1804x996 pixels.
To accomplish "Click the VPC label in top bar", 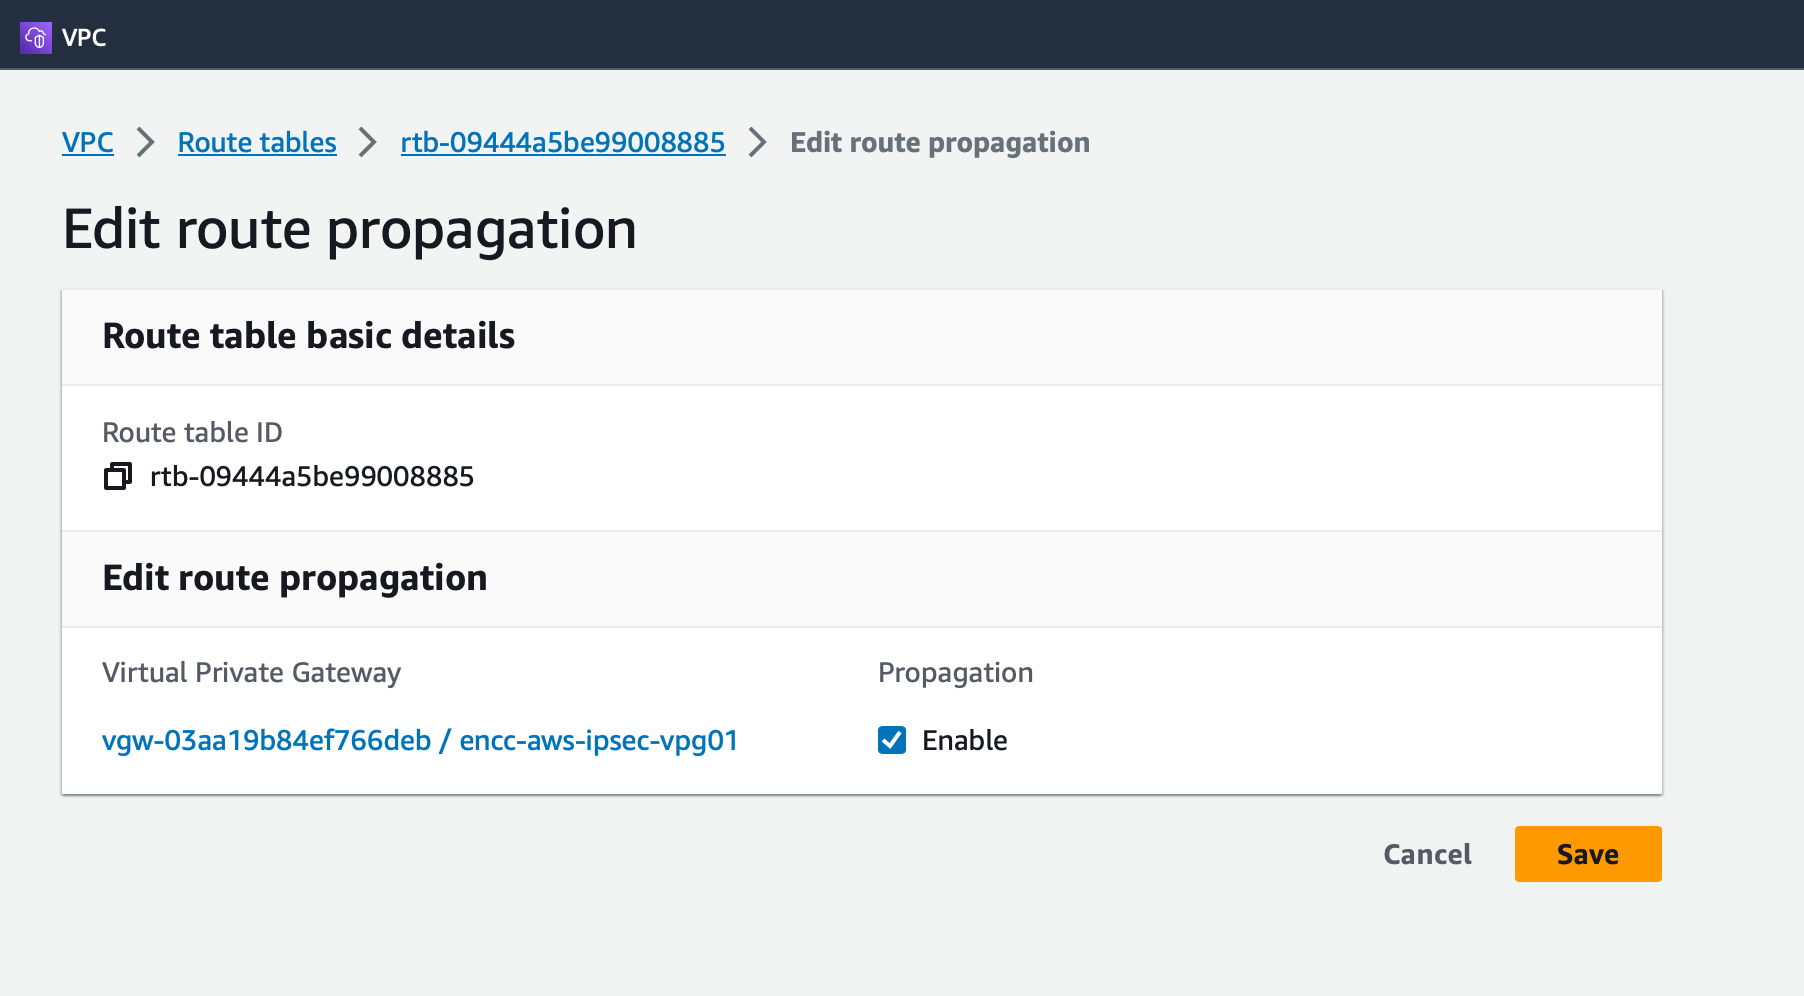I will (84, 38).
